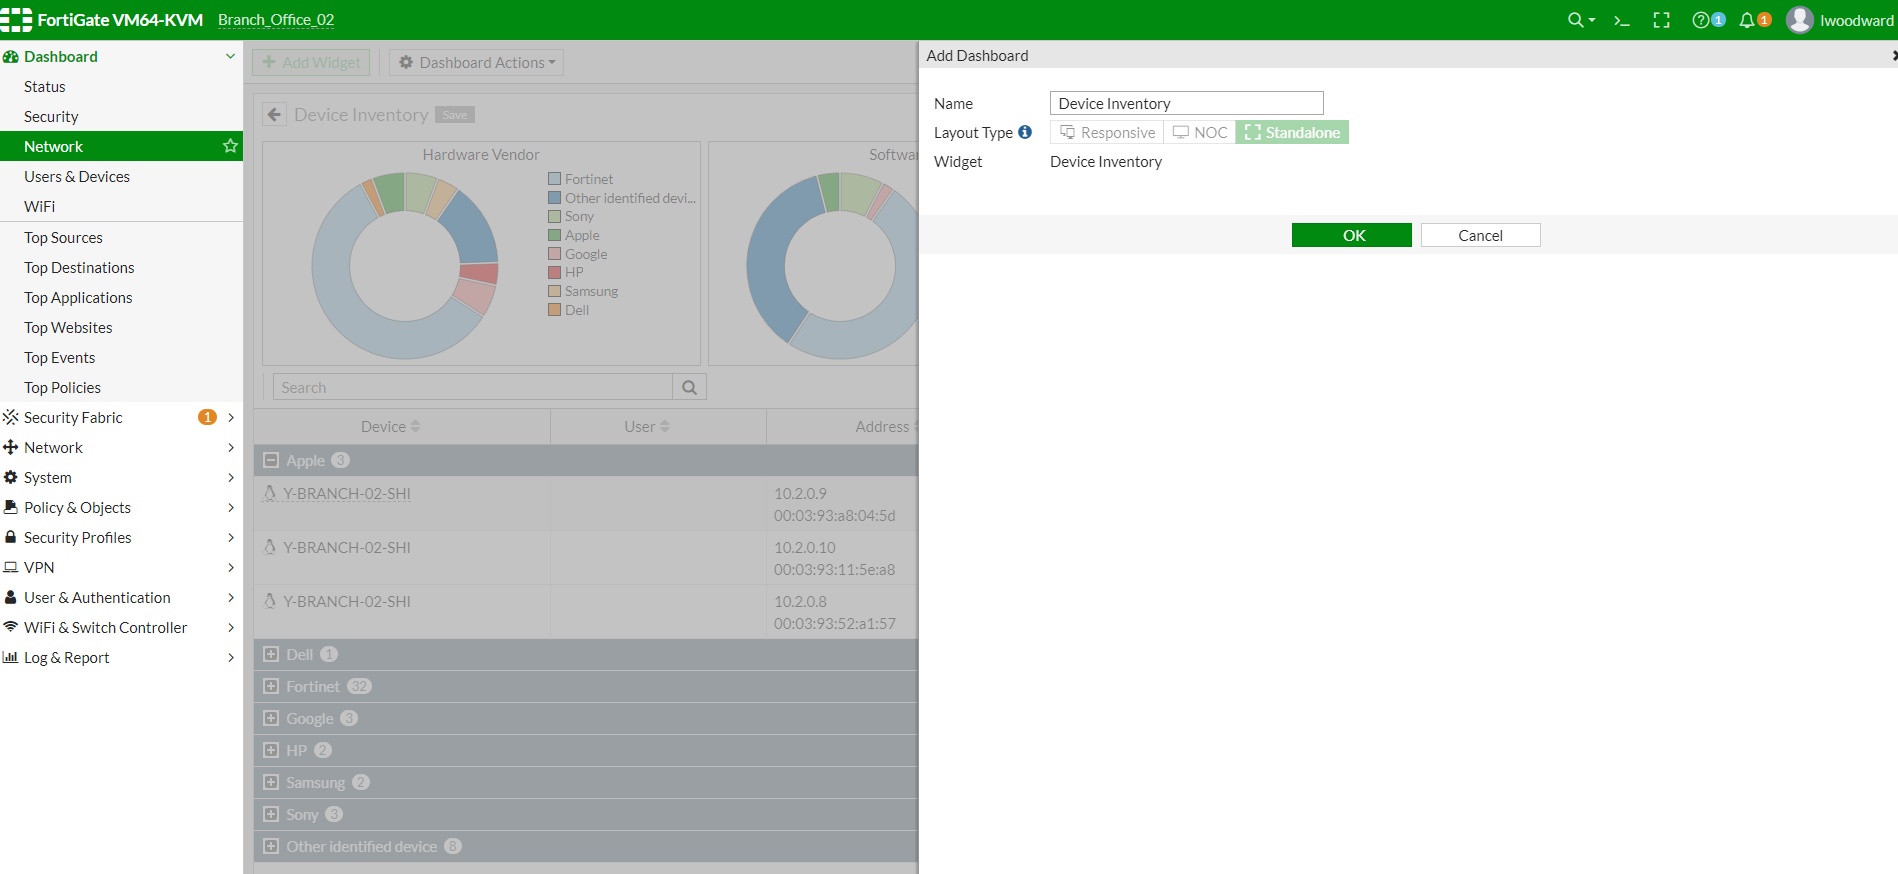
Task: Click device row with address 10.2.0.10
Action: tap(586, 558)
